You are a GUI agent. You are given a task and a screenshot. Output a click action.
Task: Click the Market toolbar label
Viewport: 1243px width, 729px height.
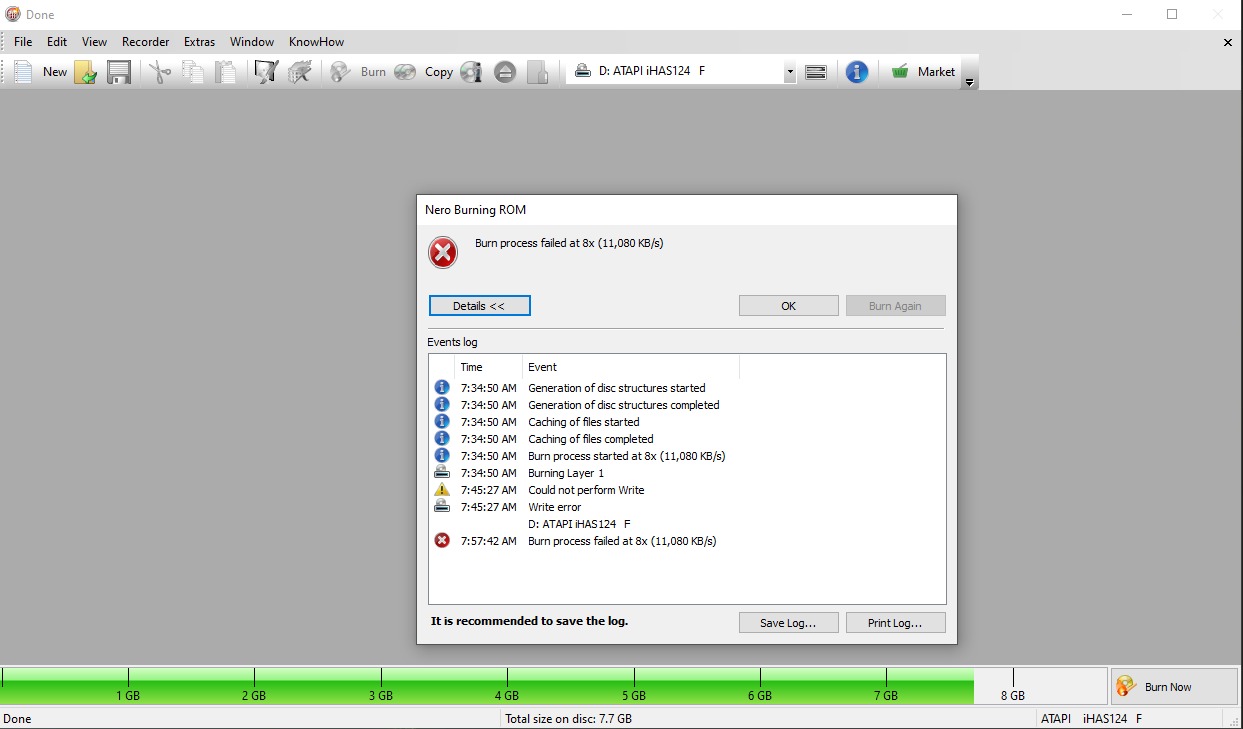click(x=936, y=72)
